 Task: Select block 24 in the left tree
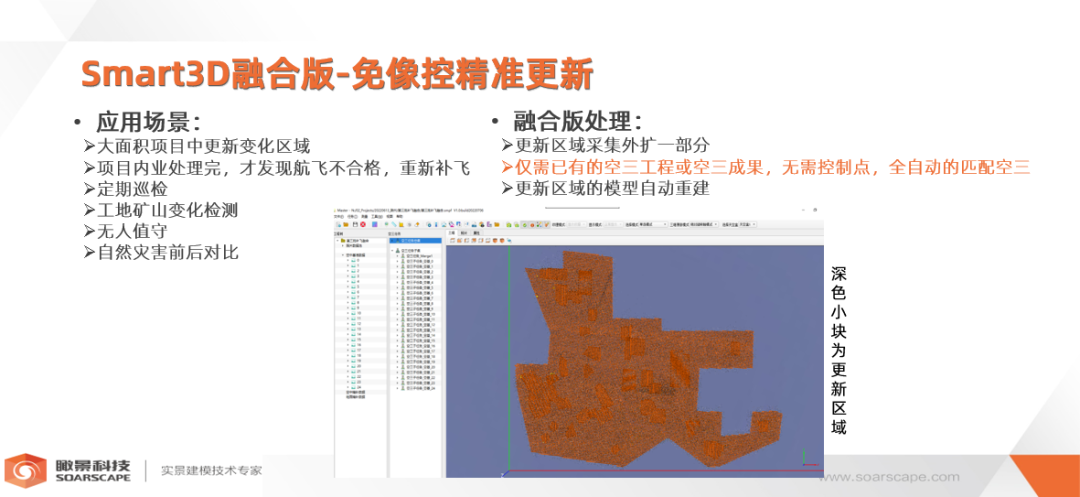click(x=356, y=387)
